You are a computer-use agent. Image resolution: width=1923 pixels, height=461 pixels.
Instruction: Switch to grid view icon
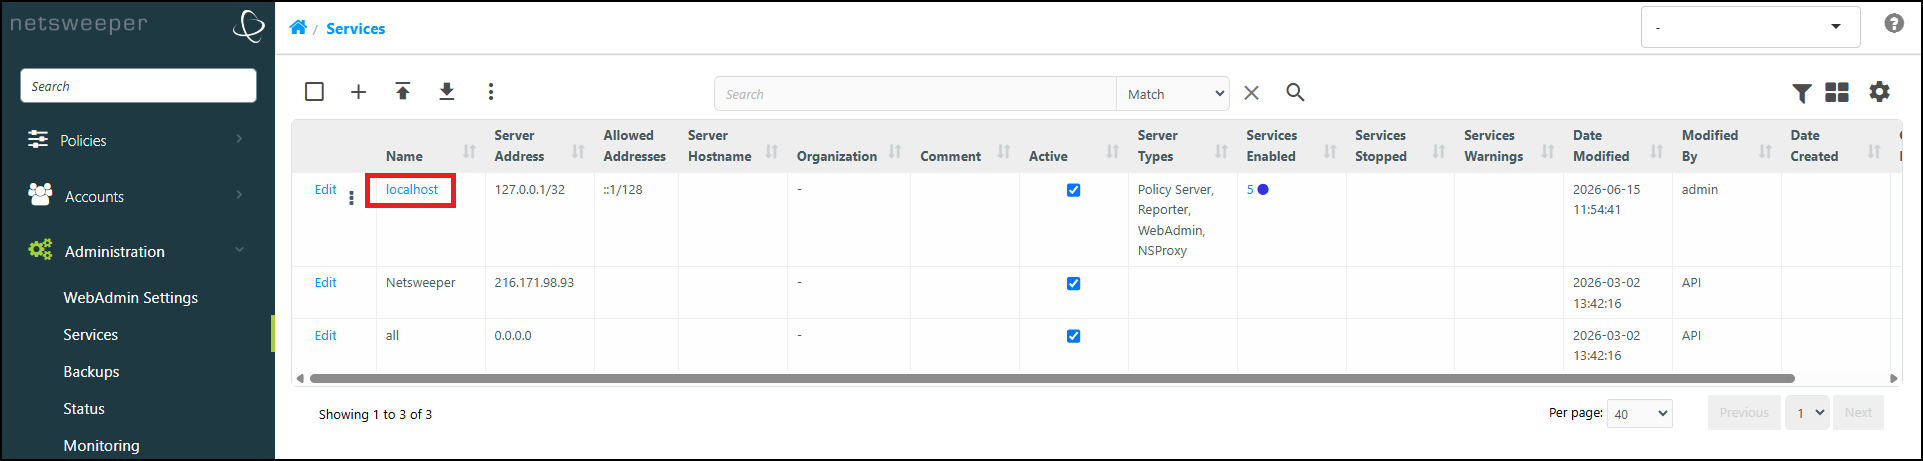[x=1837, y=92]
